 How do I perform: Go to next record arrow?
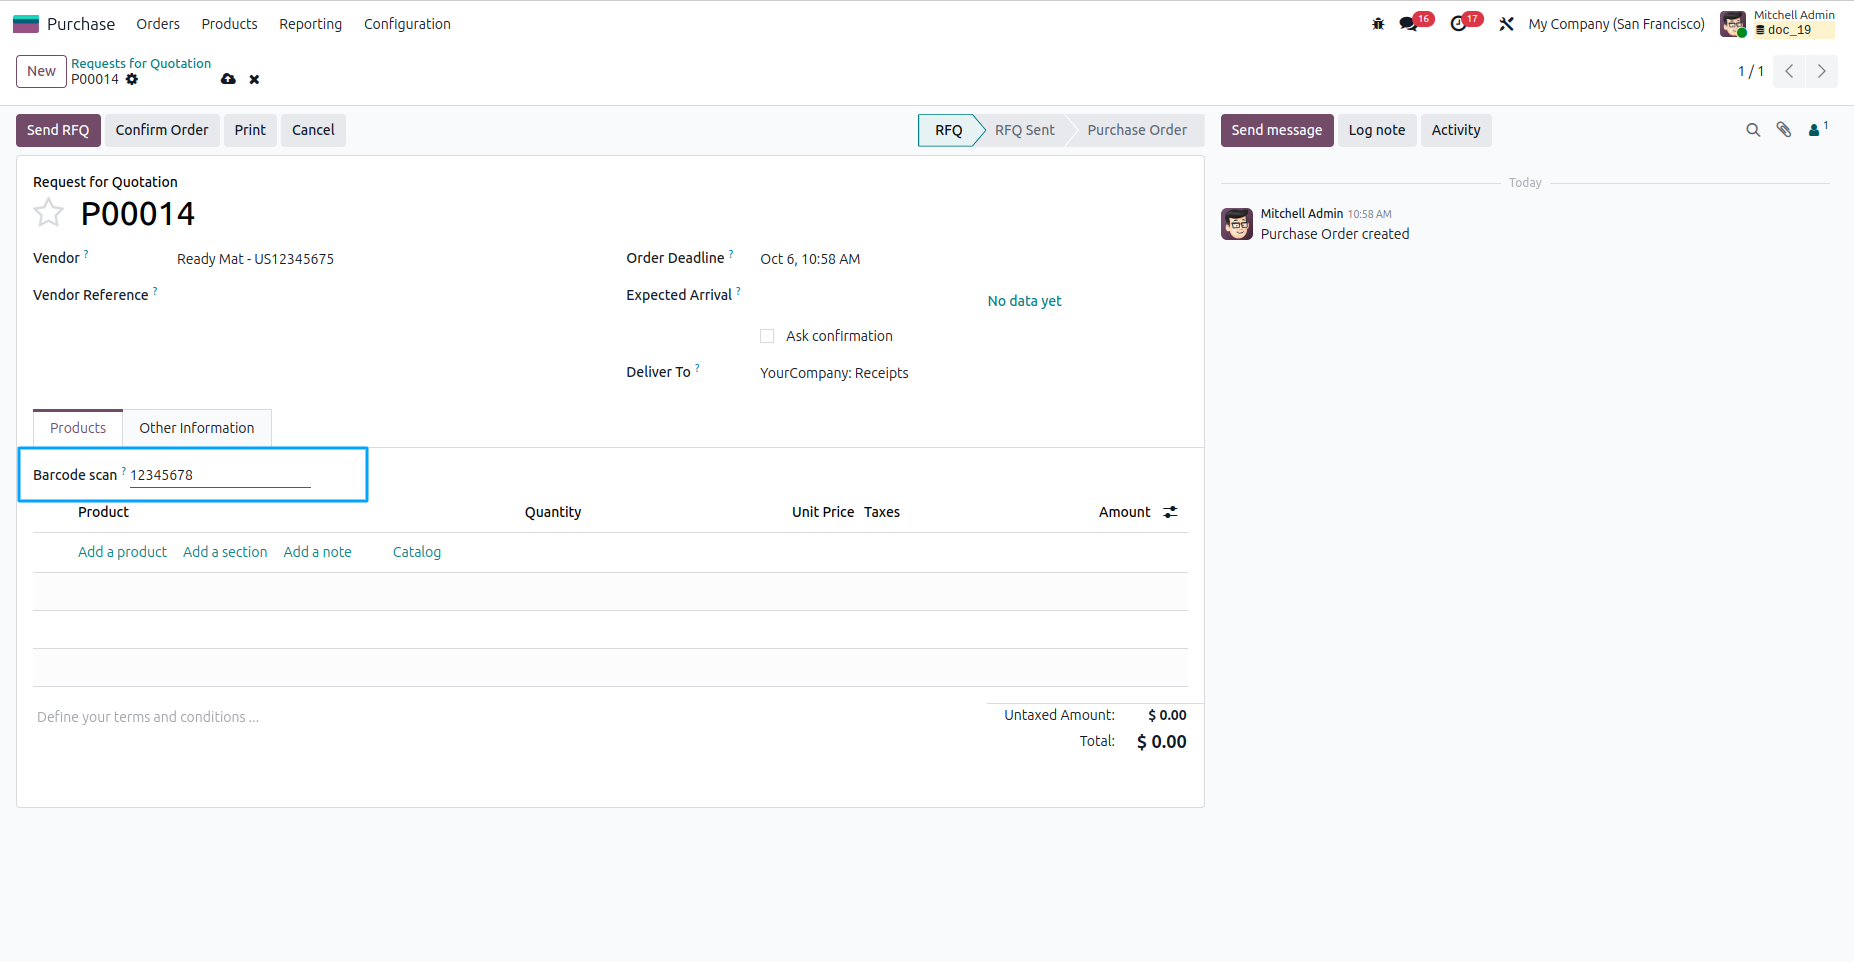point(1821,71)
